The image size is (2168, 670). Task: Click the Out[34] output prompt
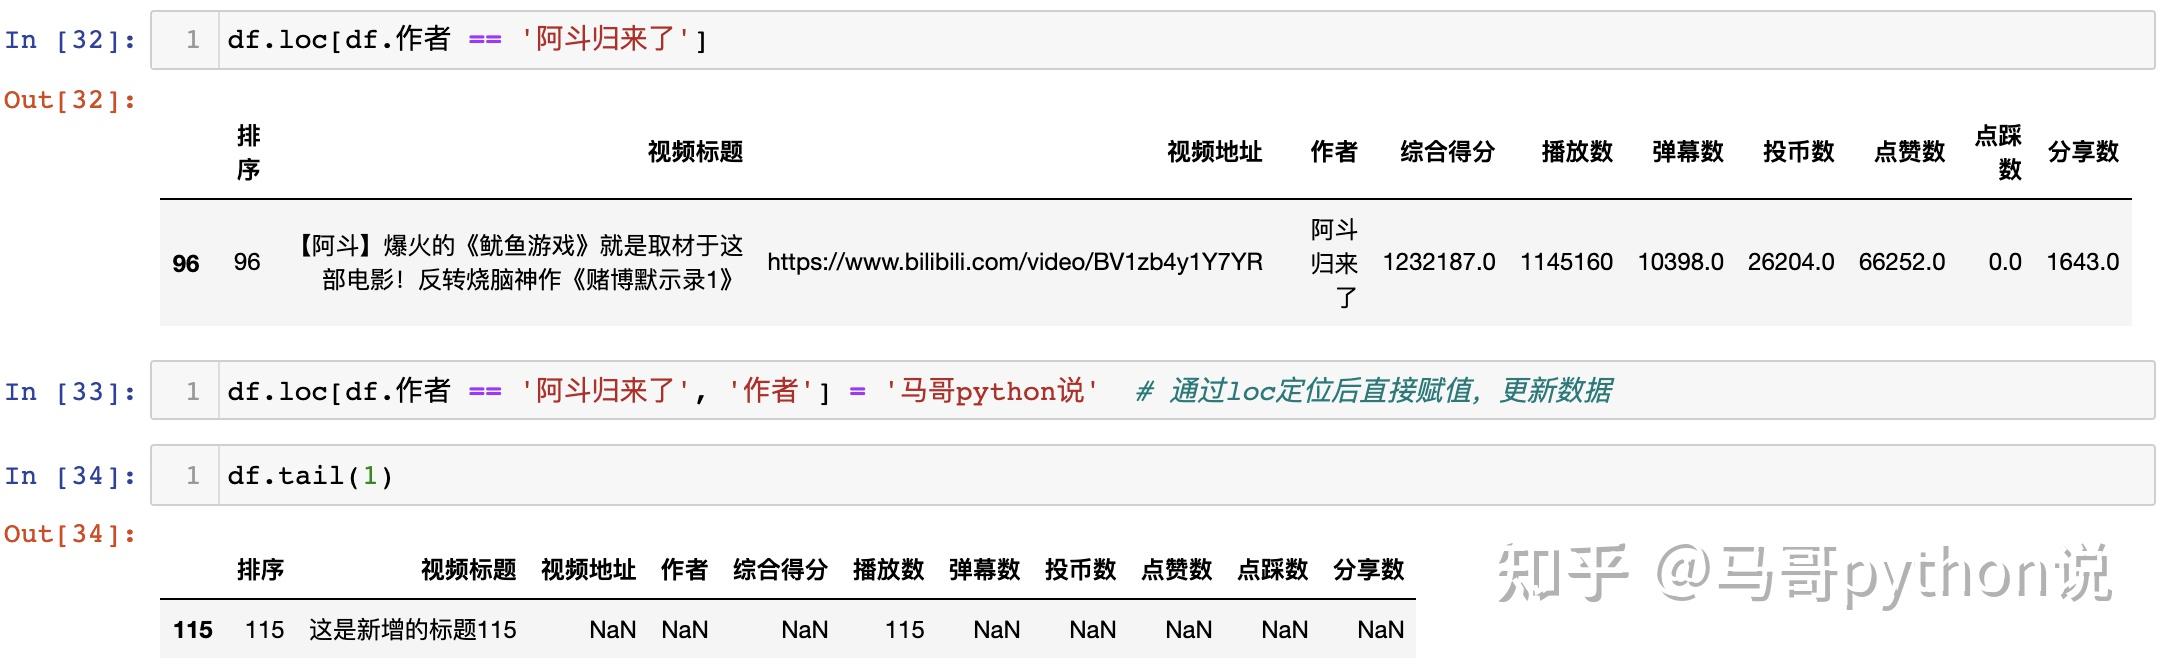tap(70, 534)
